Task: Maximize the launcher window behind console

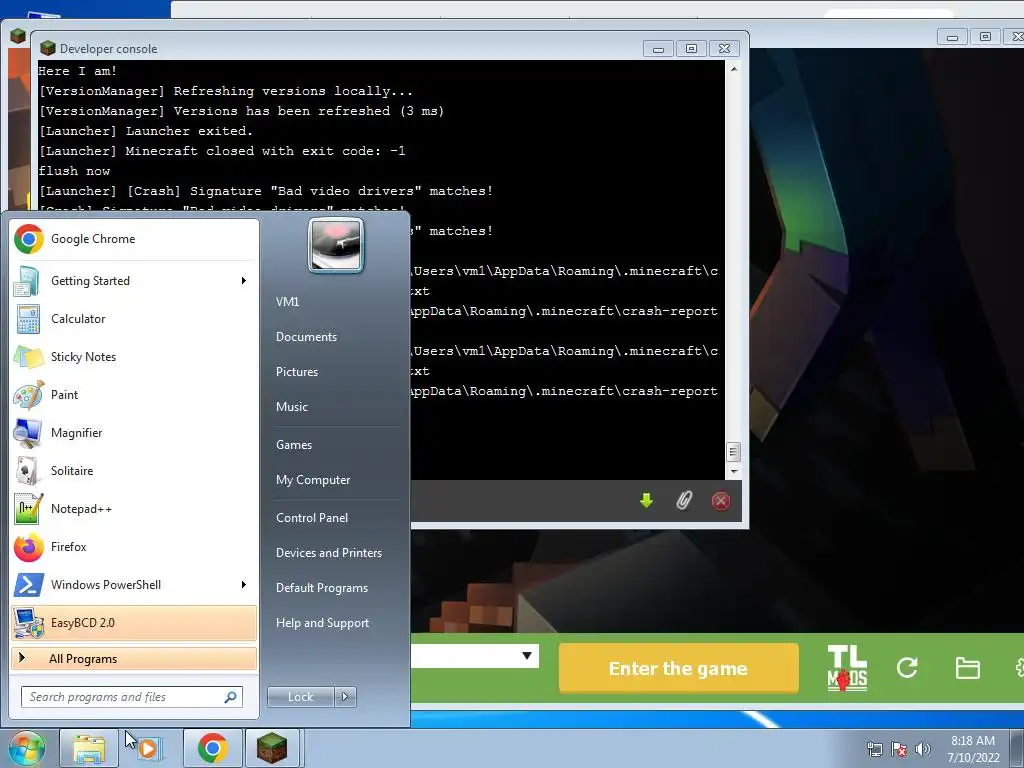Action: click(985, 37)
